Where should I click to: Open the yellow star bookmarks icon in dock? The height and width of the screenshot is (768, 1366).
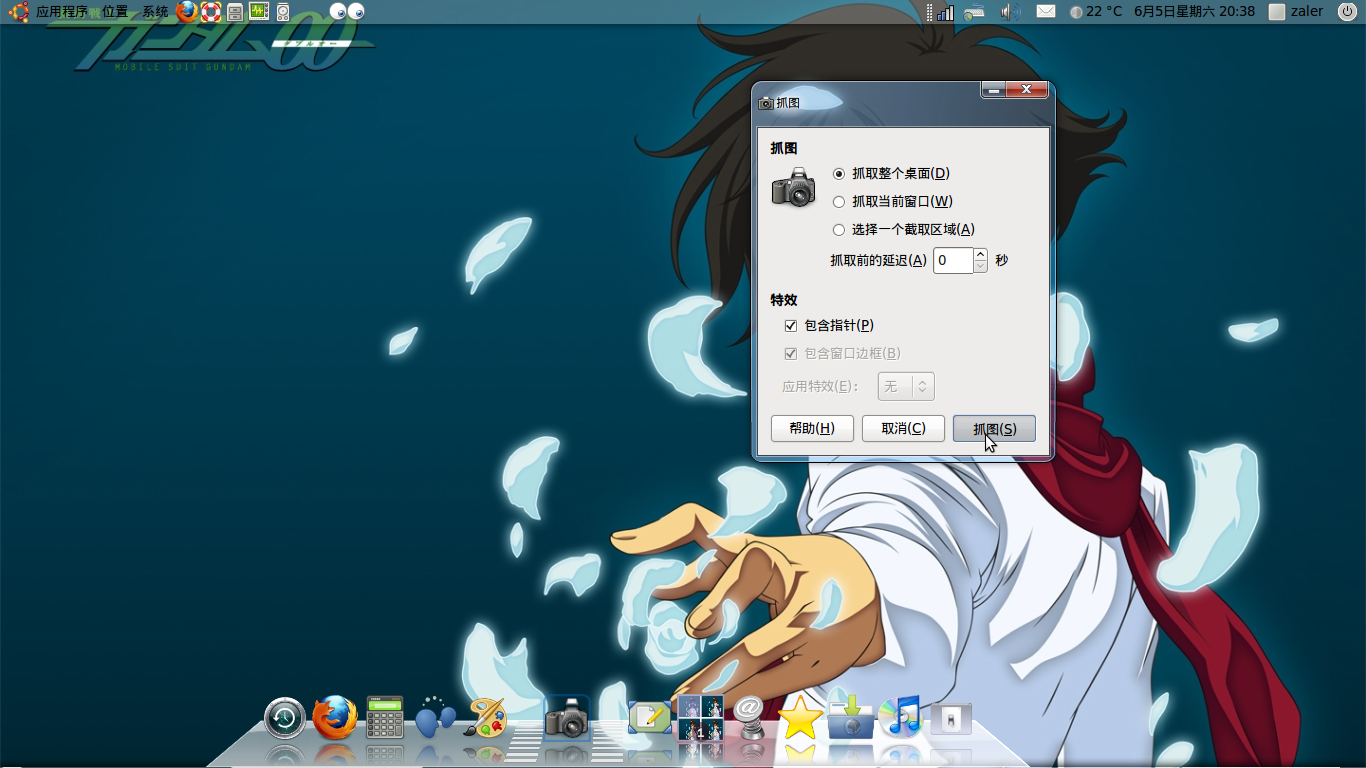click(x=801, y=718)
